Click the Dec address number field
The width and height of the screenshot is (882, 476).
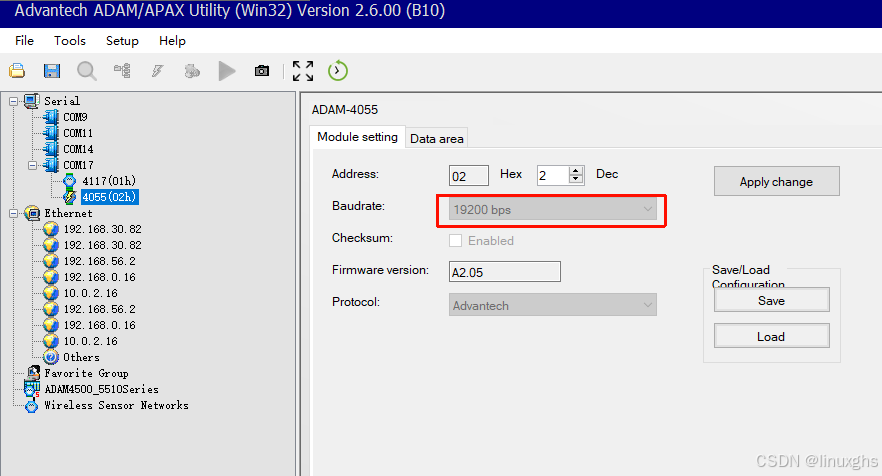click(x=554, y=176)
